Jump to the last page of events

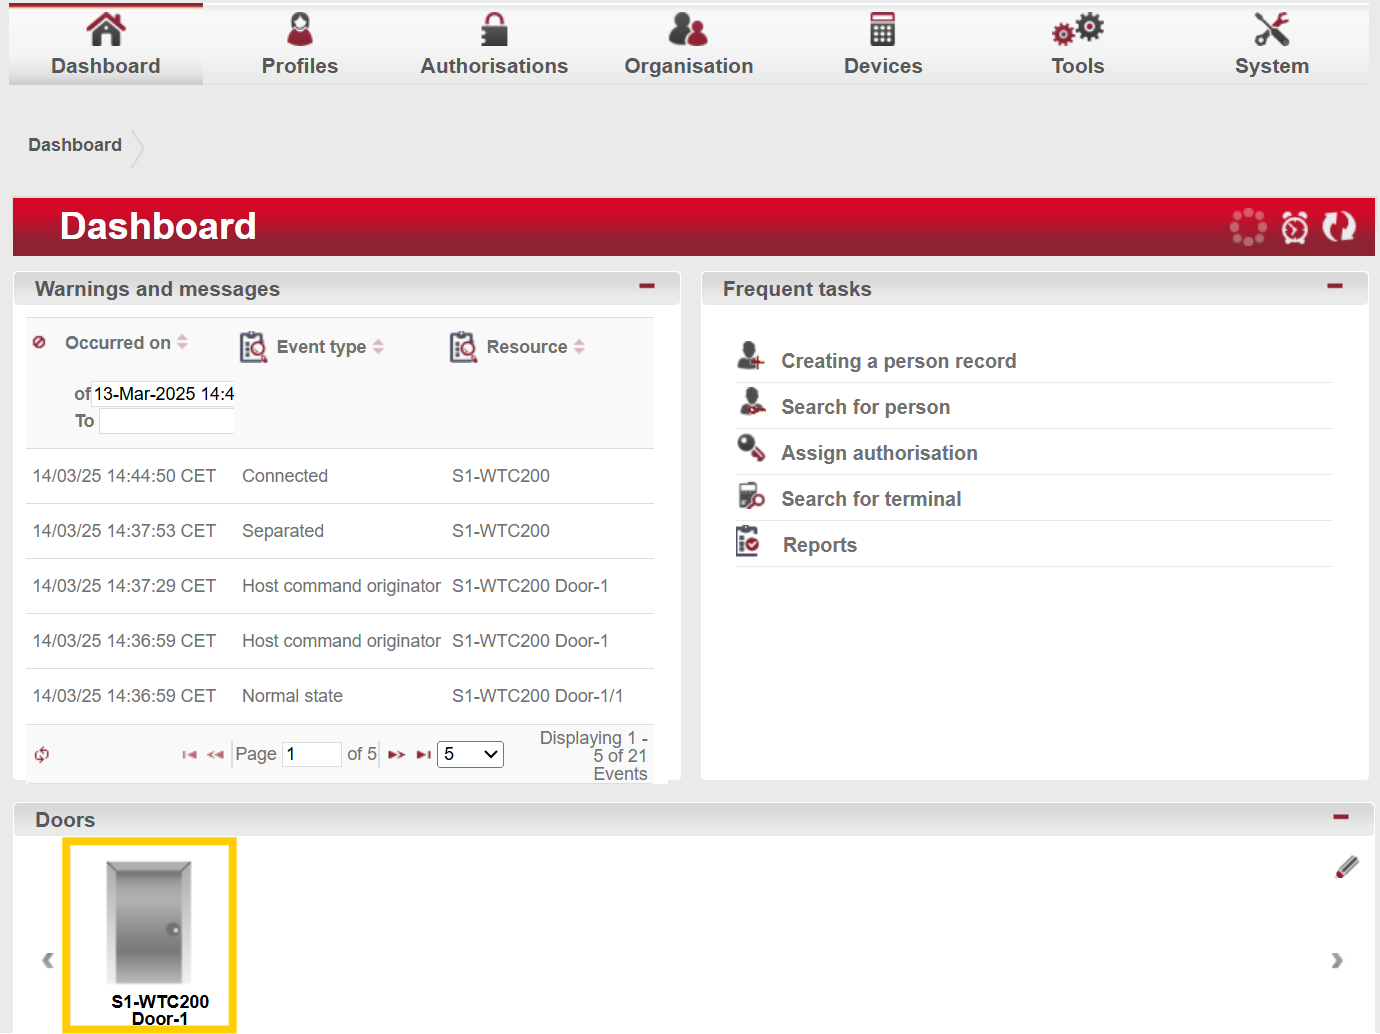(424, 755)
